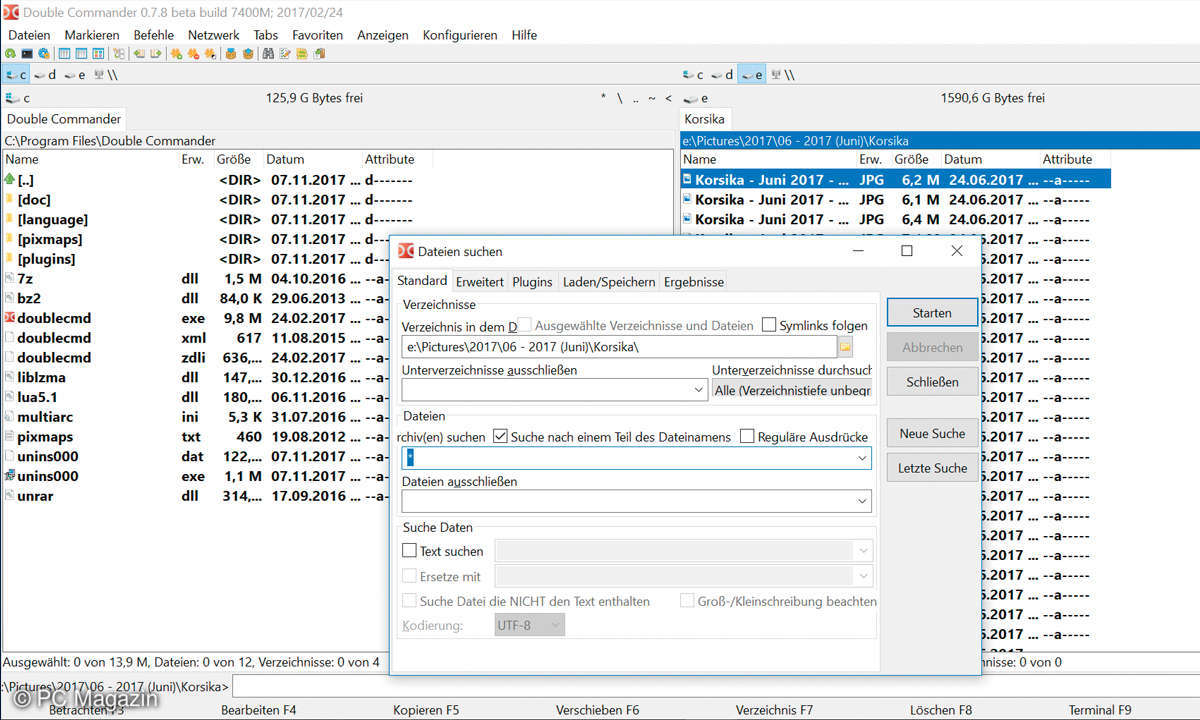Viewport: 1200px width, 720px height.
Task: Click Löschen F8 function button
Action: (x=941, y=710)
